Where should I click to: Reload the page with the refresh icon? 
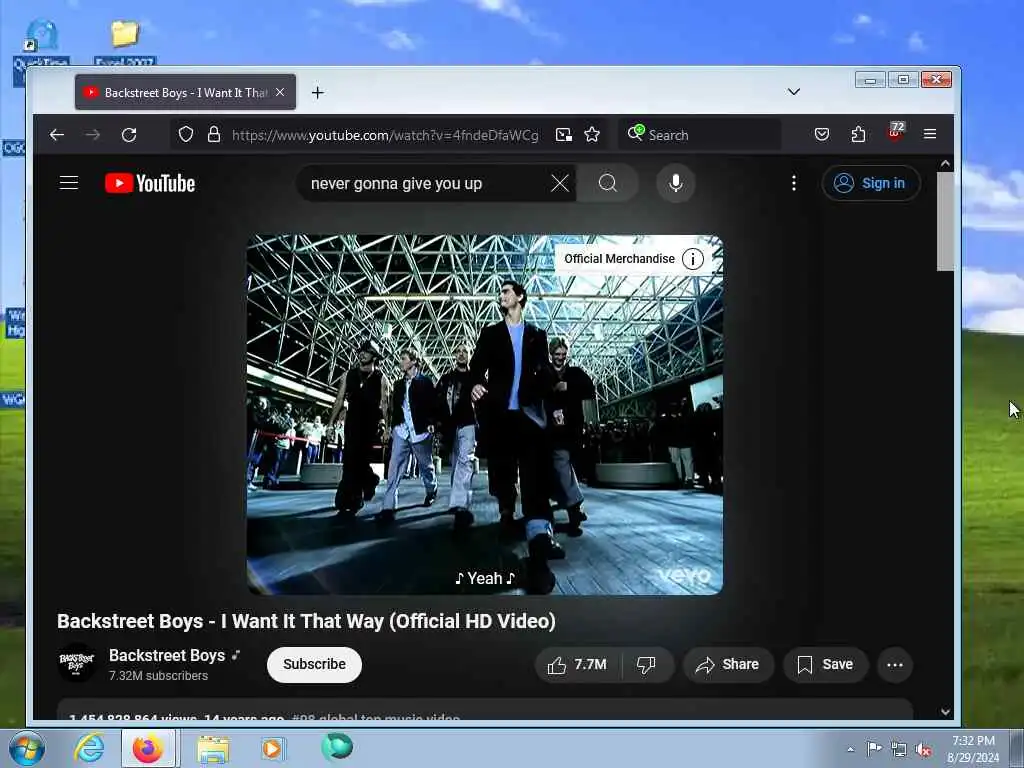click(129, 135)
